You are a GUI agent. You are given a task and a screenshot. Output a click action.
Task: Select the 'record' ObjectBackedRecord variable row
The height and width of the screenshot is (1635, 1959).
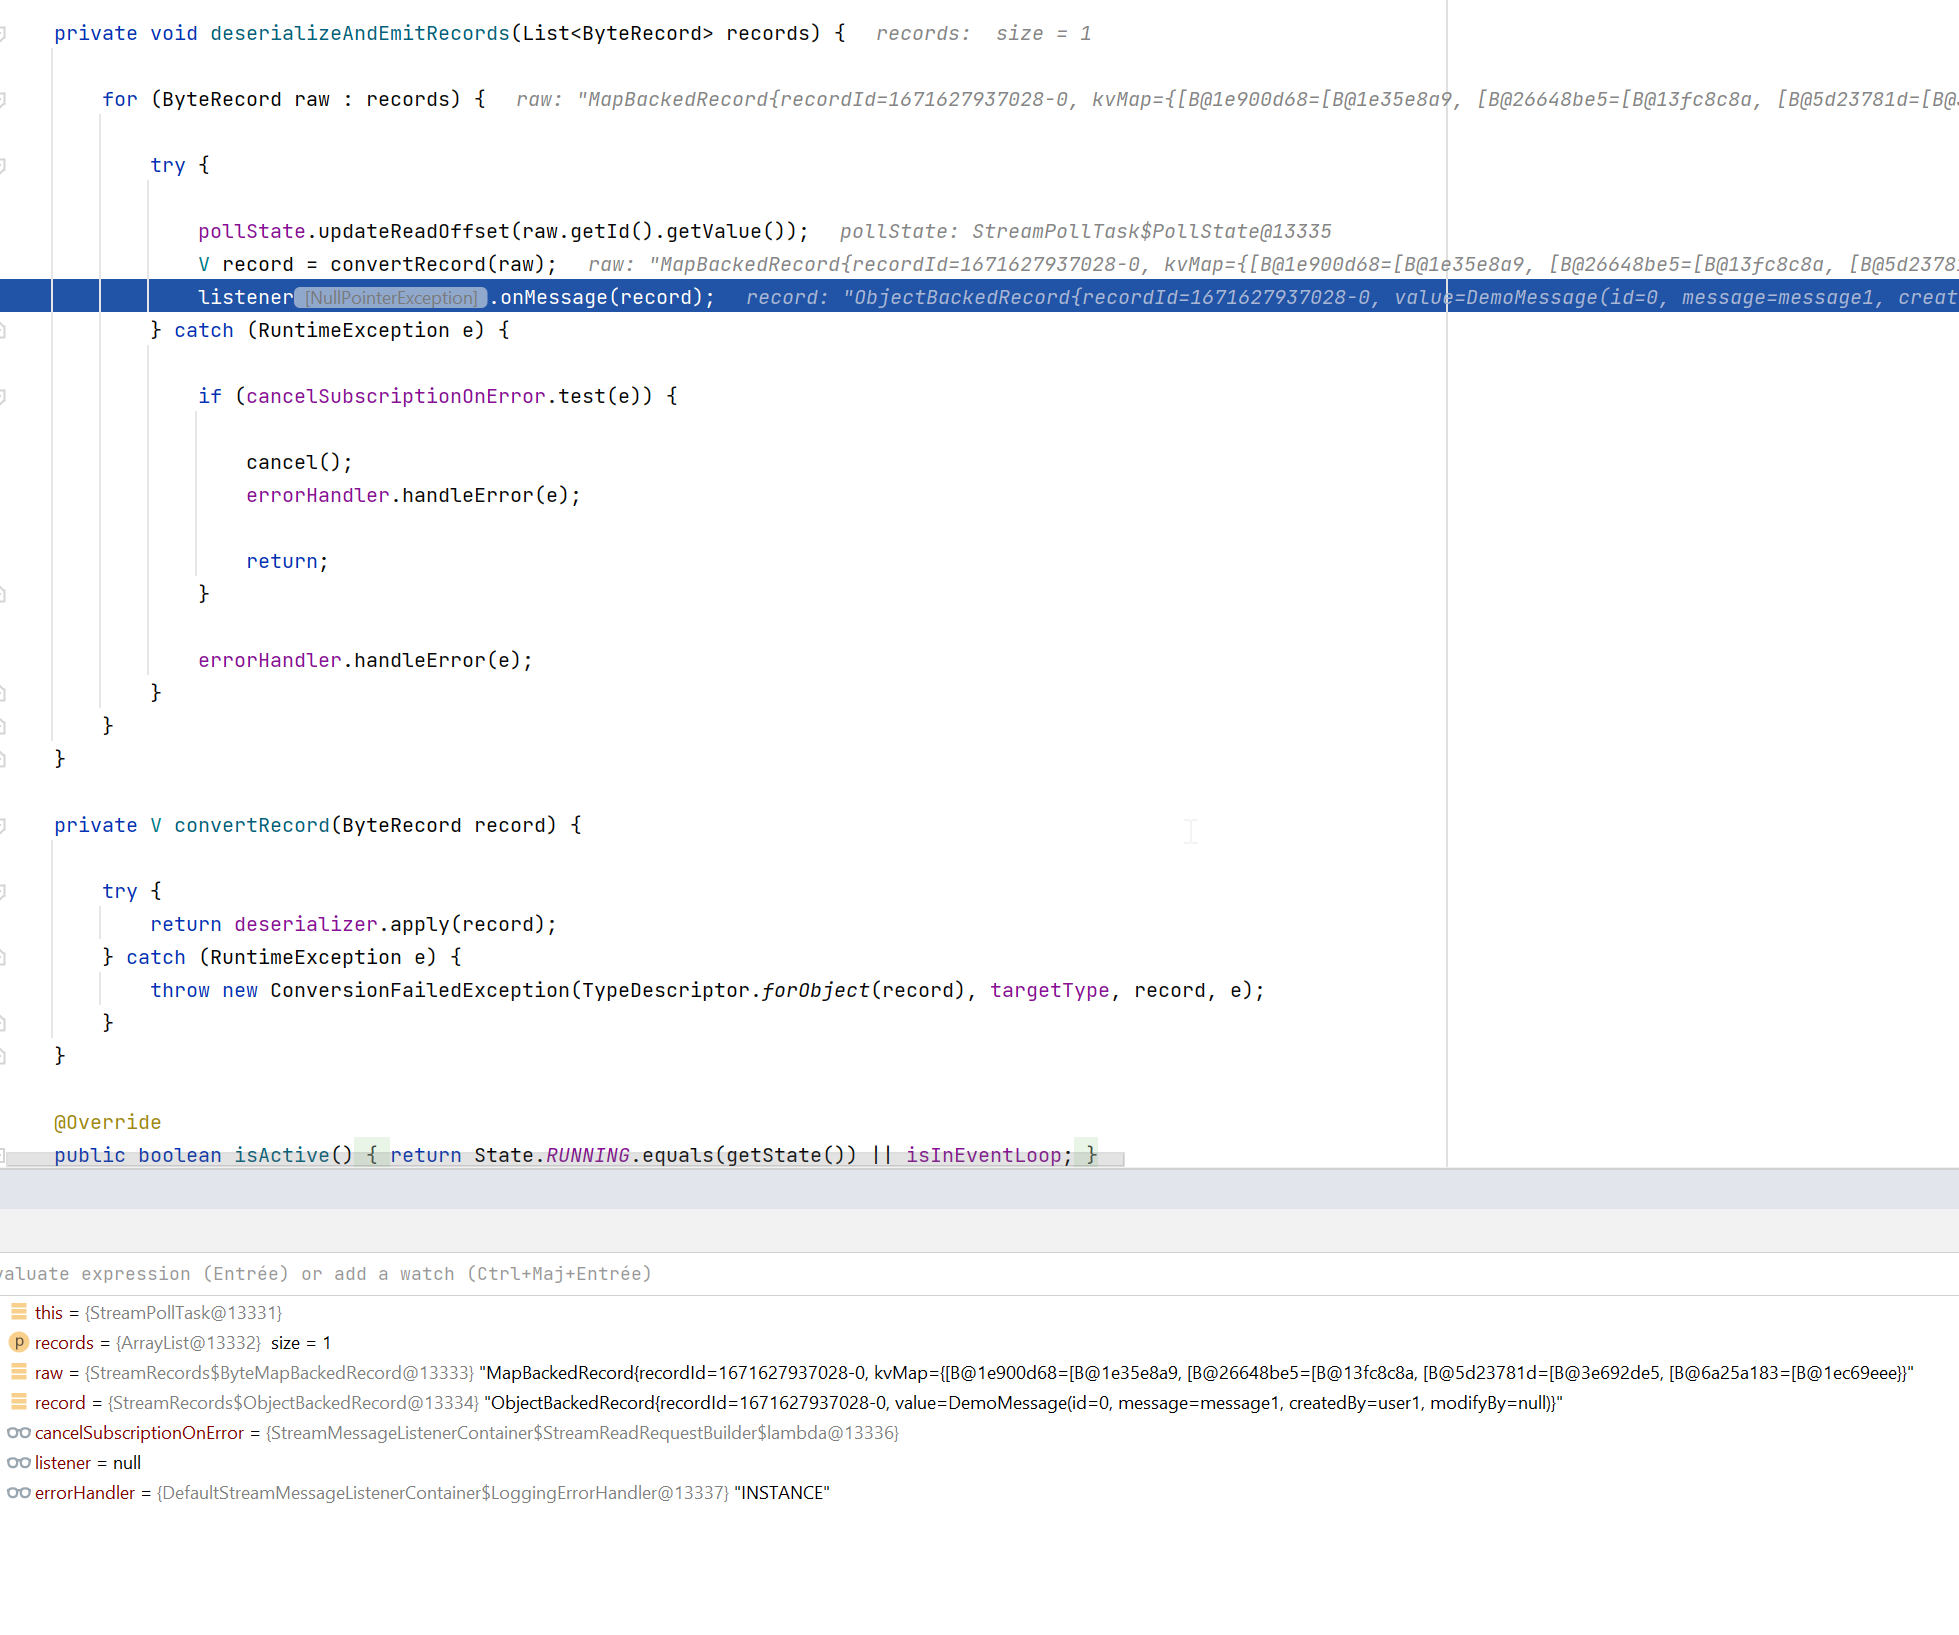coord(979,1402)
